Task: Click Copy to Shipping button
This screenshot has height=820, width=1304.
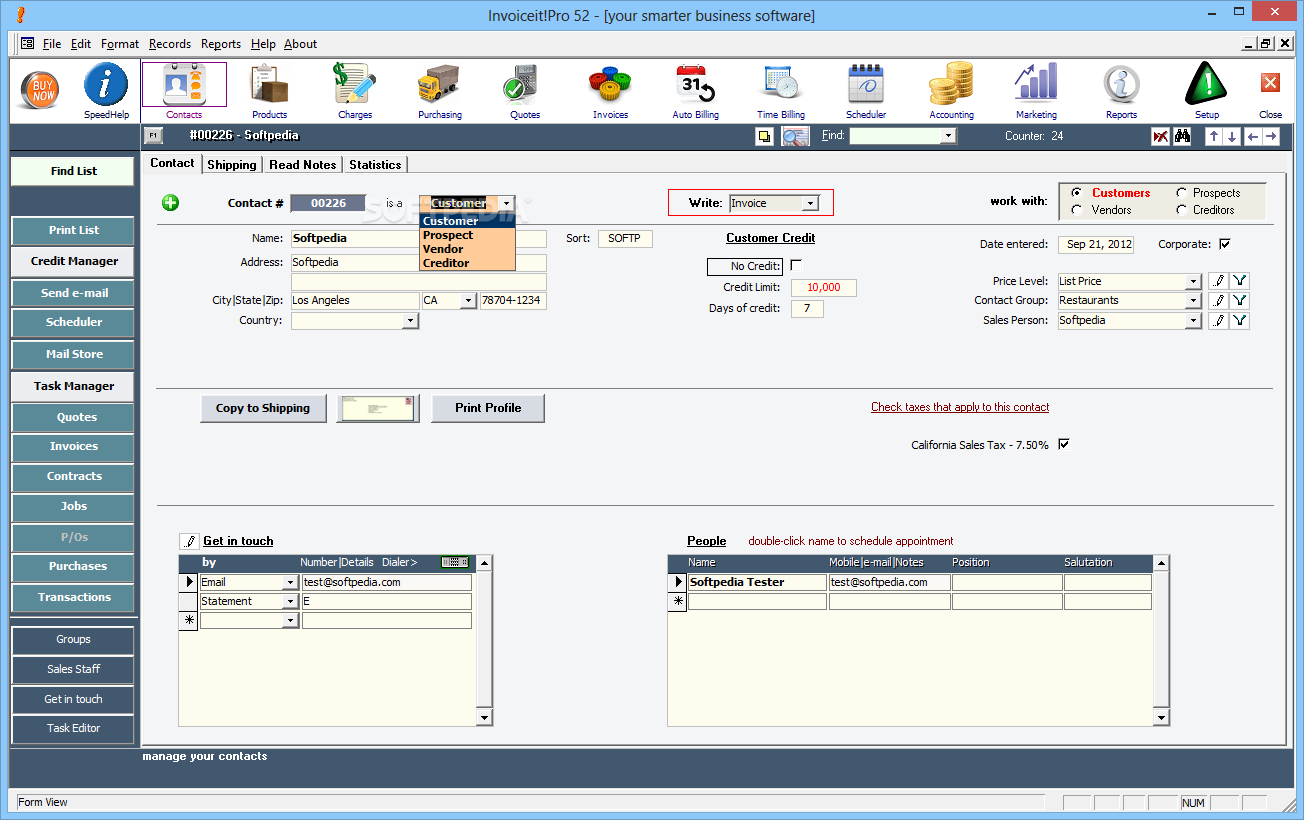Action: pos(264,408)
